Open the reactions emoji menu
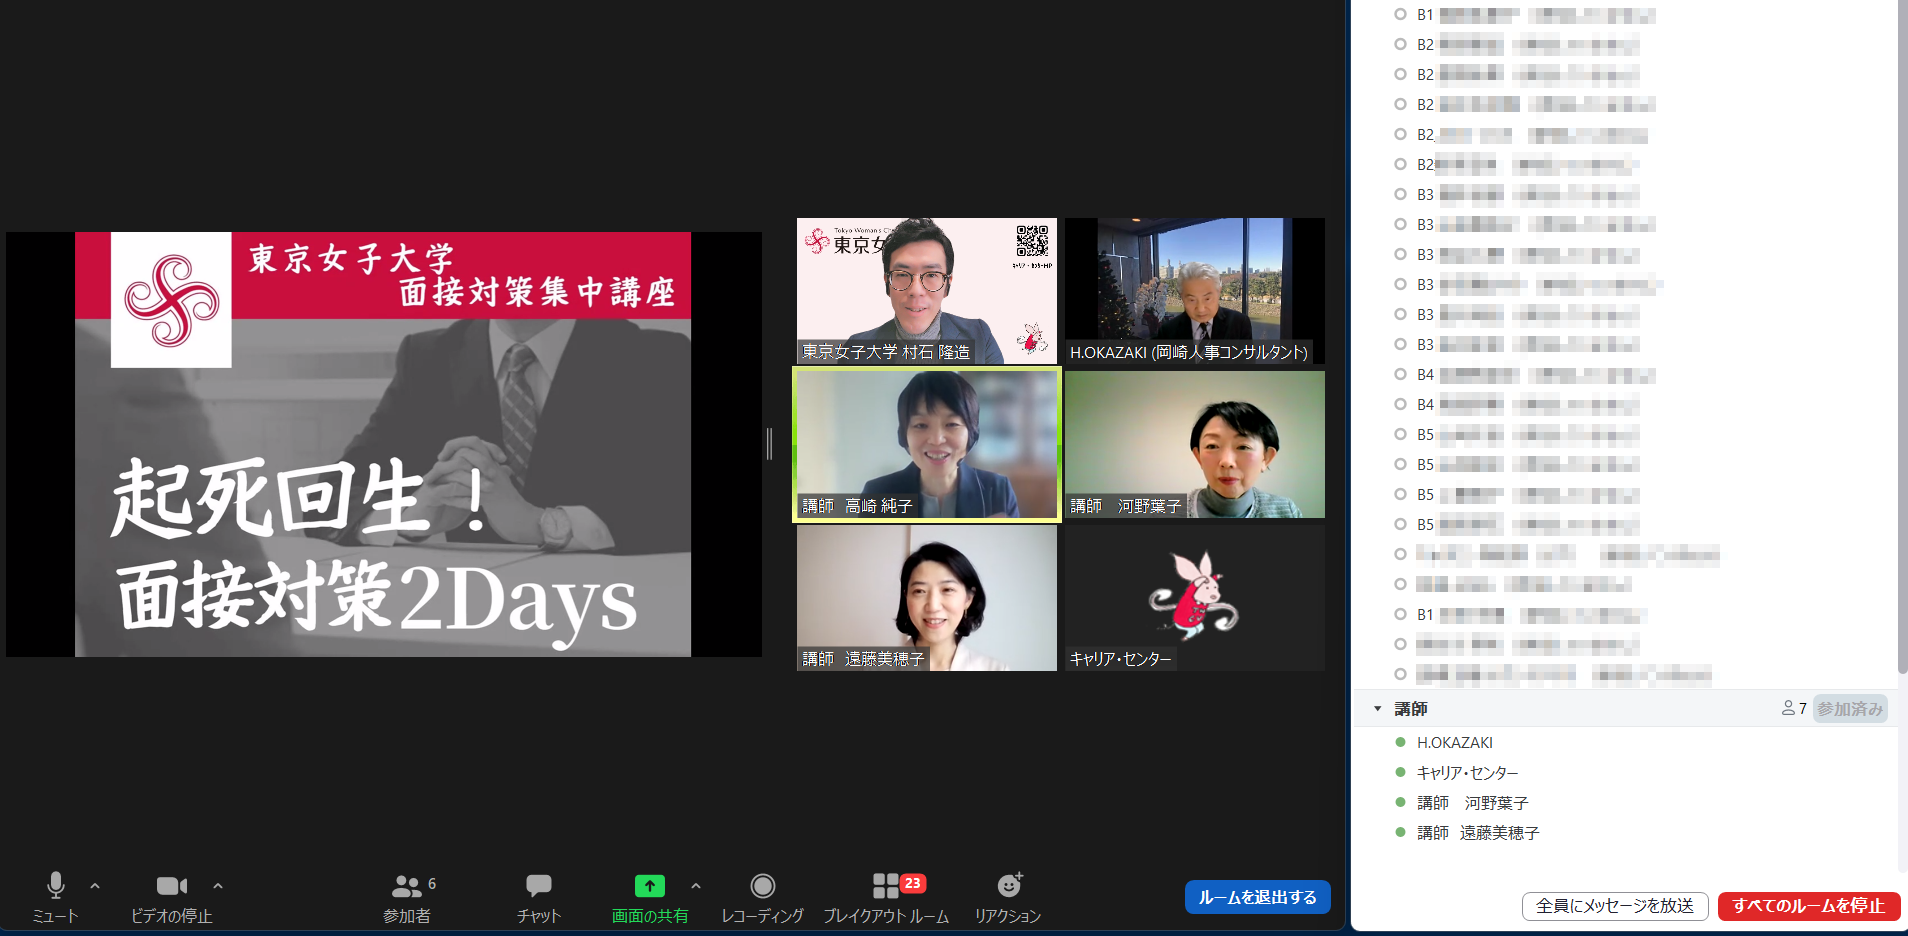Viewport: 1908px width, 936px height. tap(1008, 886)
